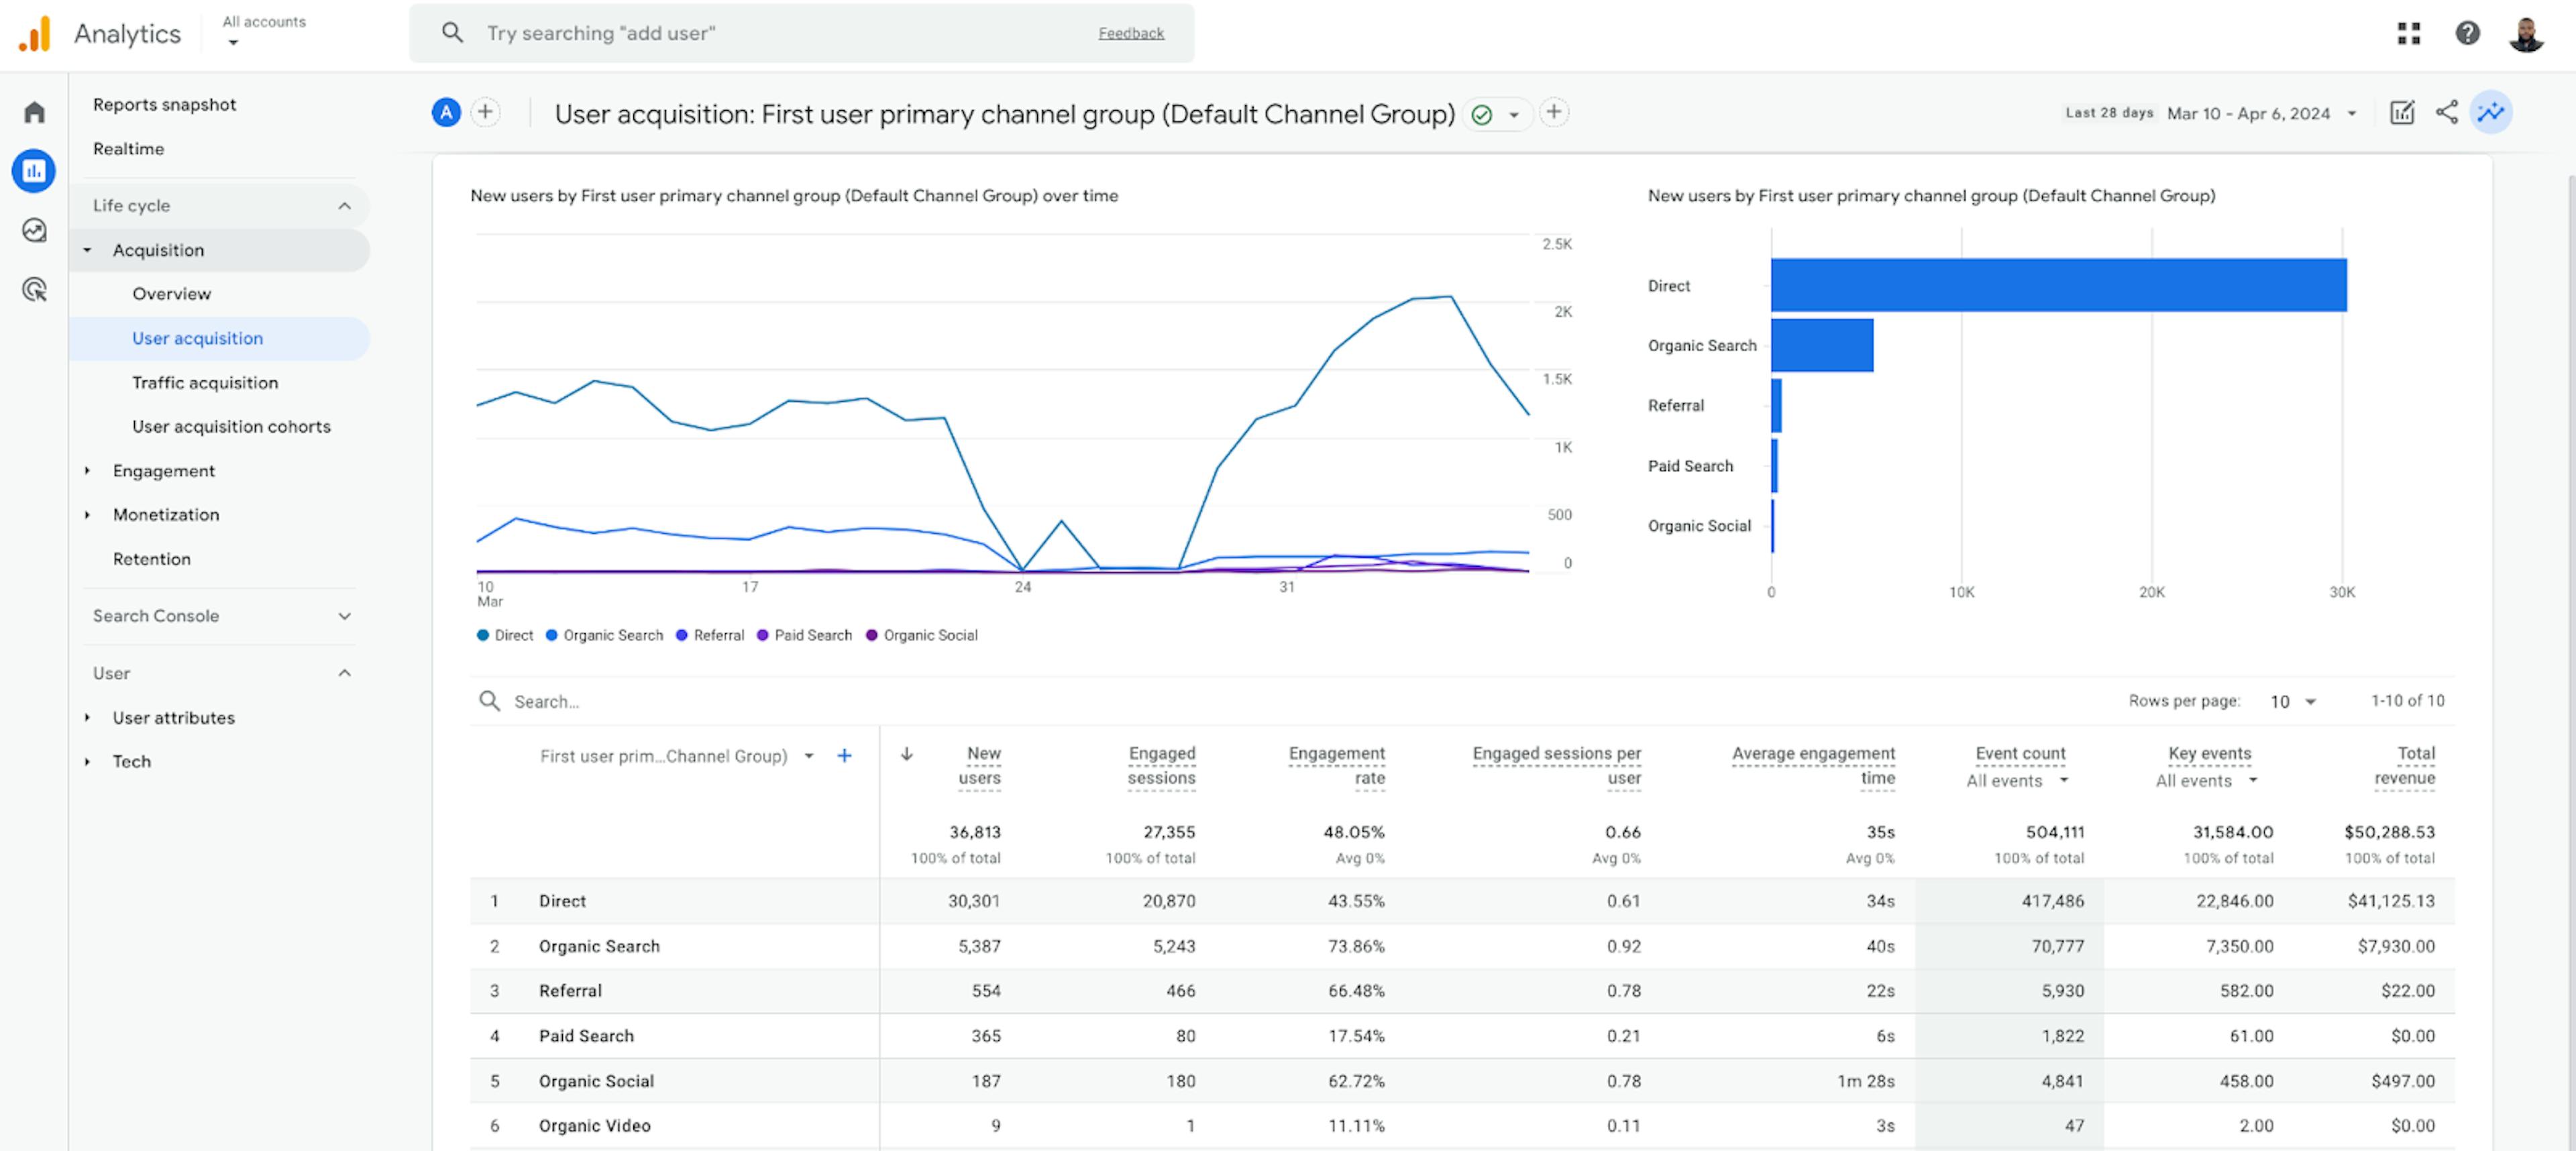Select the Traffic acquisition menu item
2576x1151 pixels.
coord(205,381)
